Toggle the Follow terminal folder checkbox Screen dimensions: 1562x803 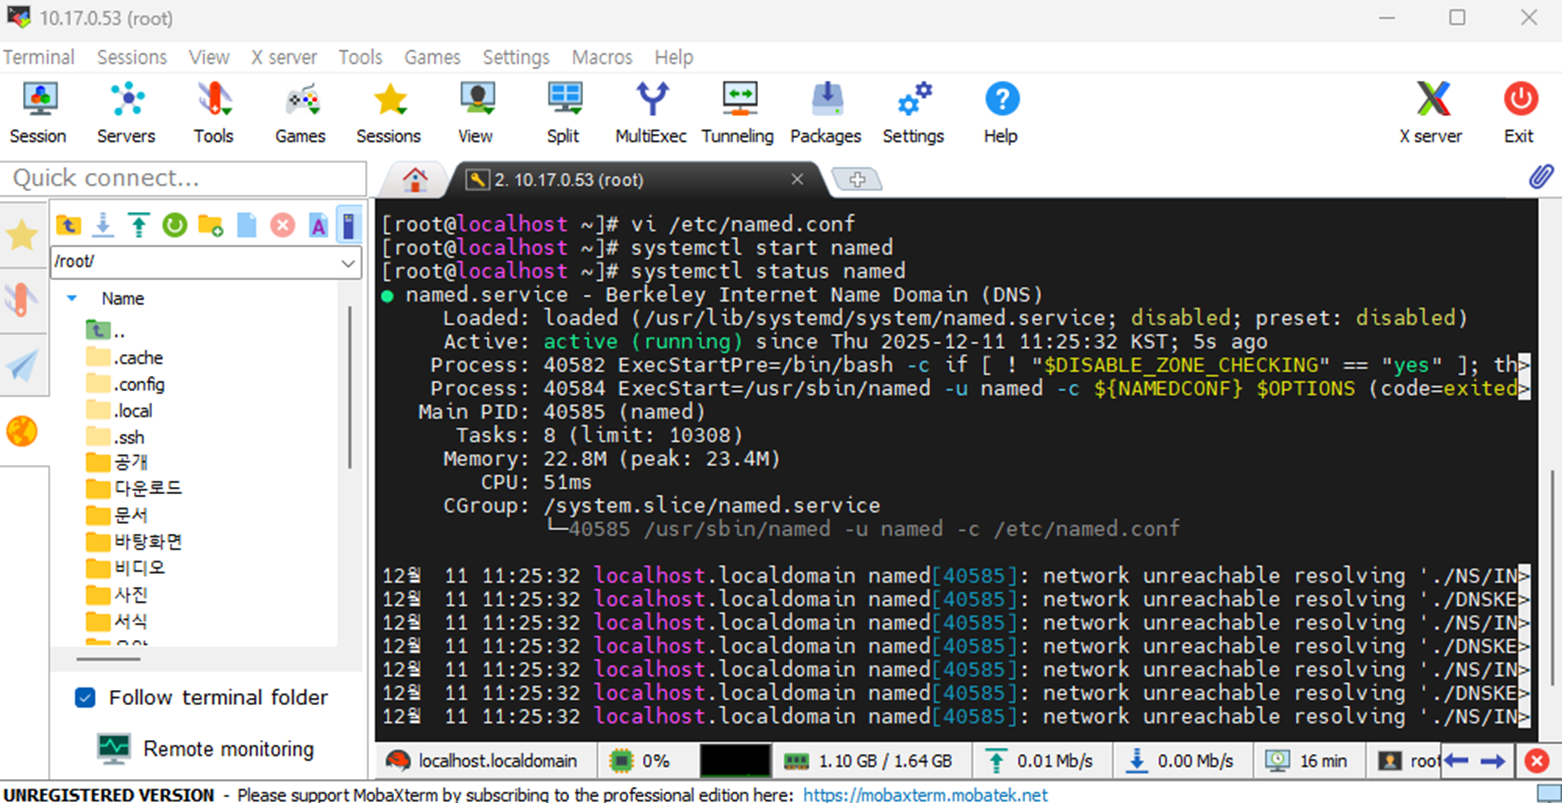[85, 697]
